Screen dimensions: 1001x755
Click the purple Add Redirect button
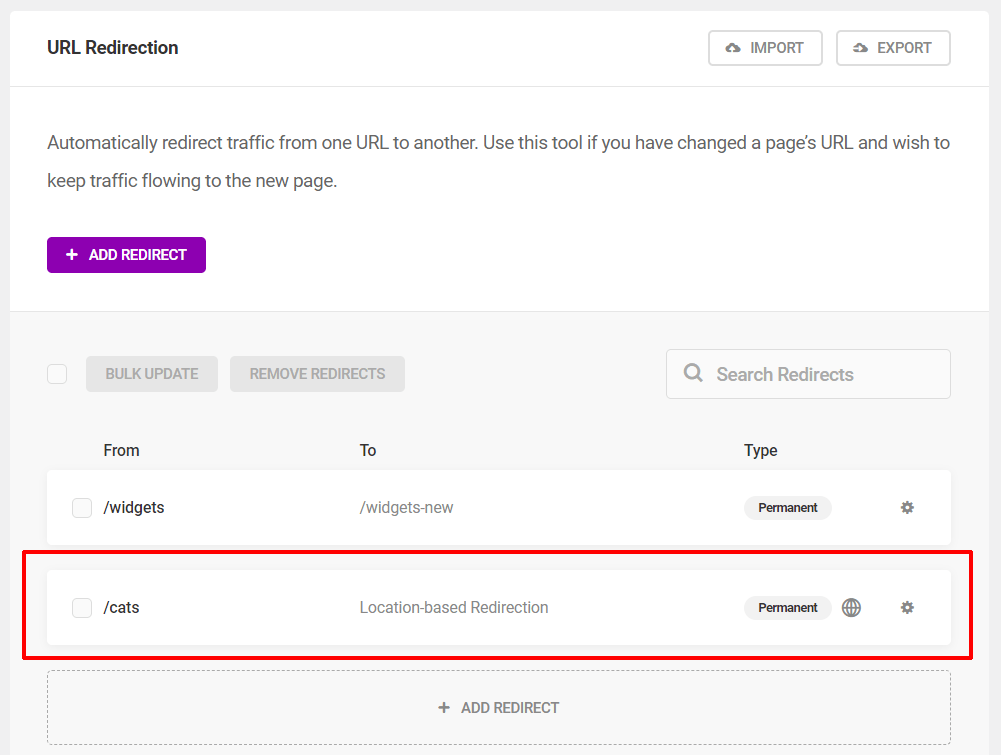click(x=126, y=255)
